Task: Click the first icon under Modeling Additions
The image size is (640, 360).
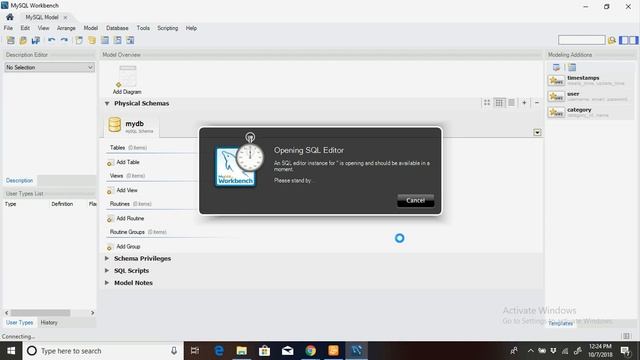Action: pos(556,67)
